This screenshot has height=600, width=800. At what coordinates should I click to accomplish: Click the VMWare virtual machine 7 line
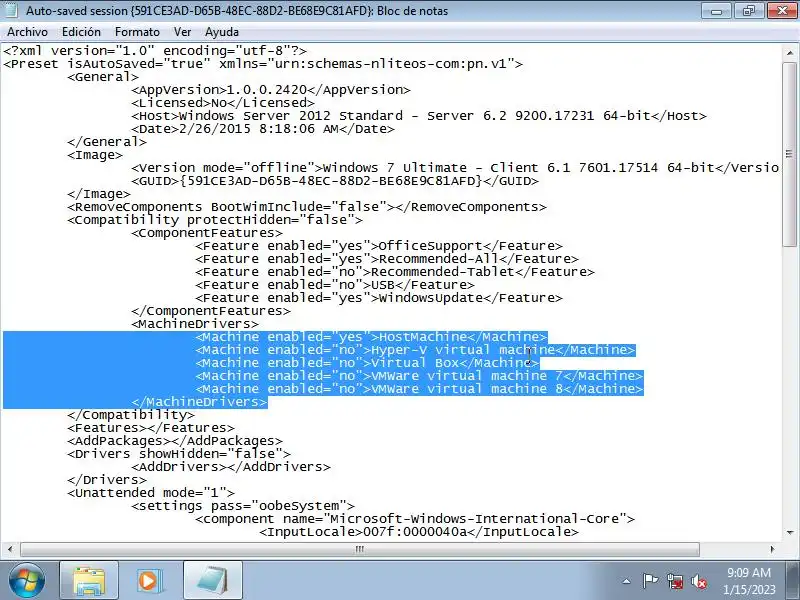tap(419, 376)
